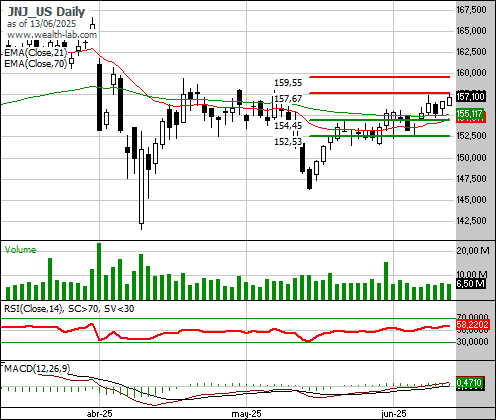This screenshot has height=420, width=496.
Task: Click the abr-25 date axis label
Action: tap(99, 414)
